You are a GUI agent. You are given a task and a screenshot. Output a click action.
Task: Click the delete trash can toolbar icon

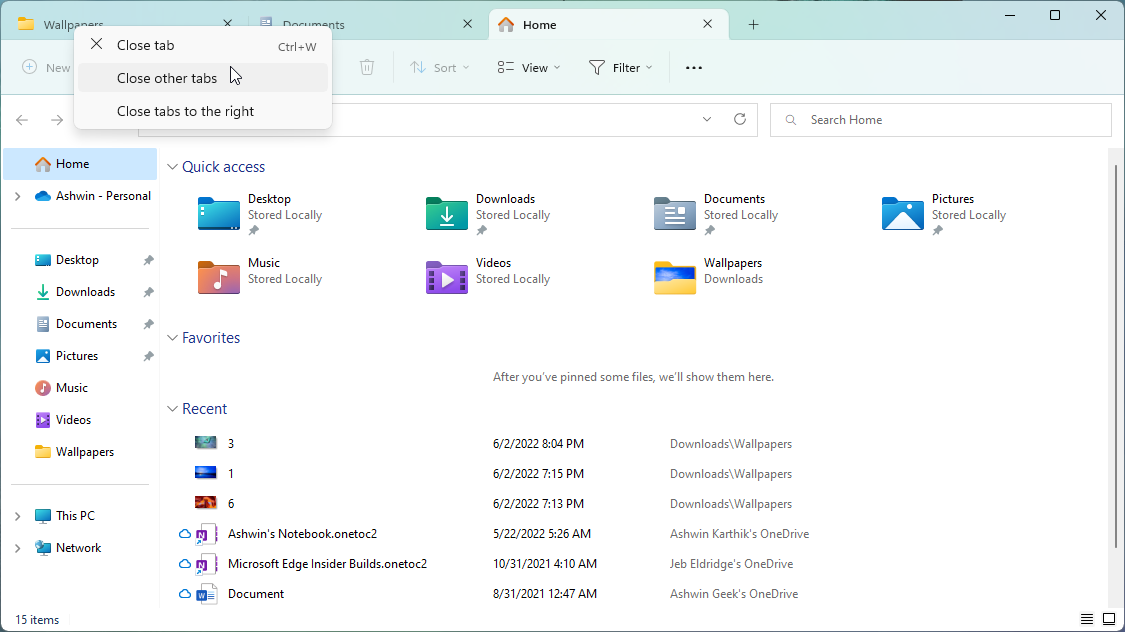point(367,67)
